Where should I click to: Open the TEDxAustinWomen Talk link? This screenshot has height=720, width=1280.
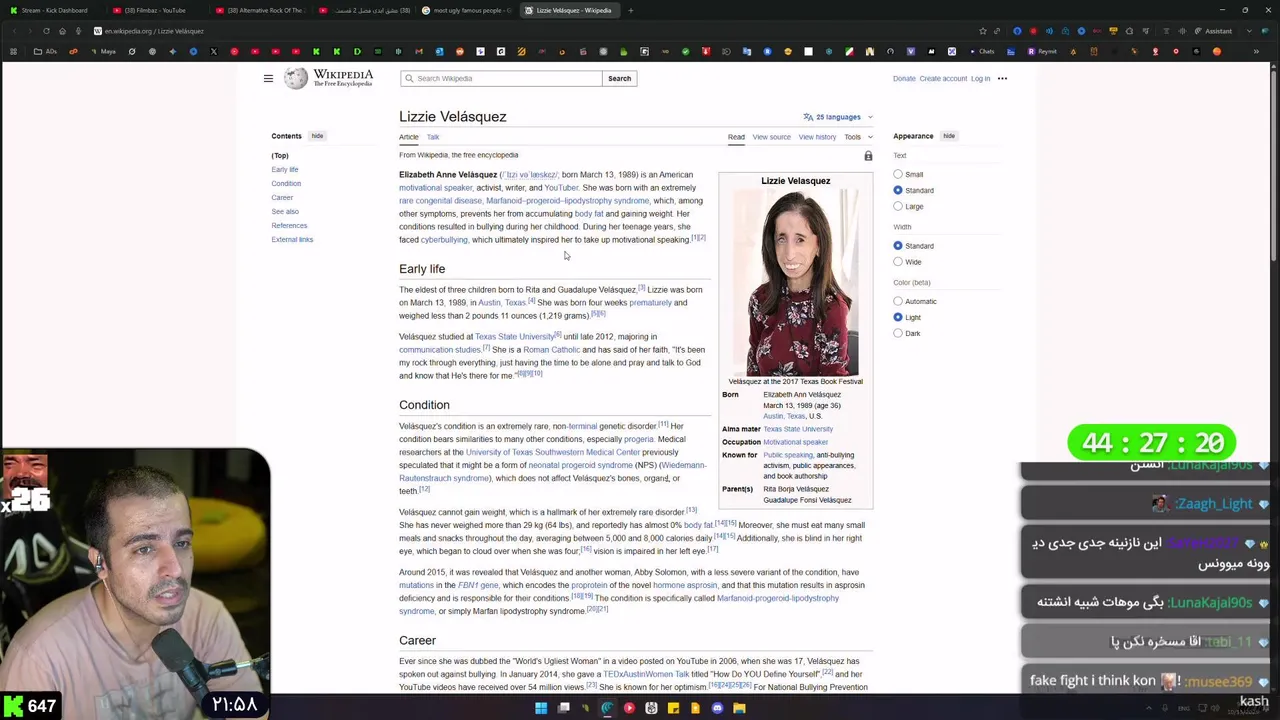pyautogui.click(x=646, y=674)
